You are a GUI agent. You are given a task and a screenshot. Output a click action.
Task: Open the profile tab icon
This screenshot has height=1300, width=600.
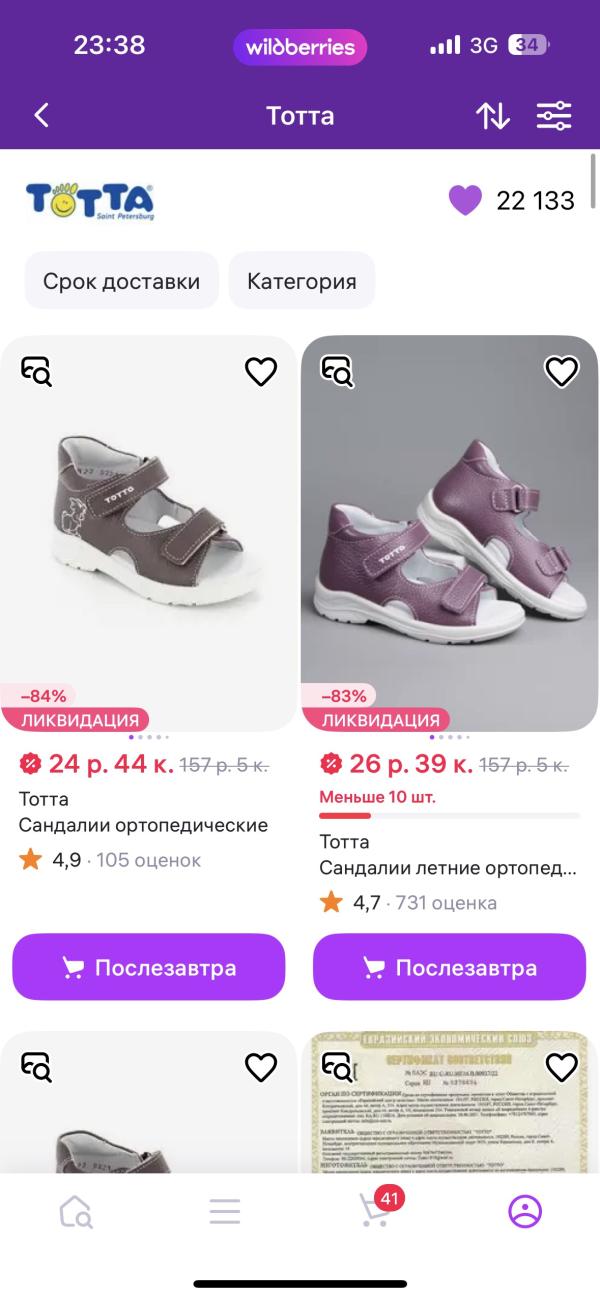[x=524, y=1211]
